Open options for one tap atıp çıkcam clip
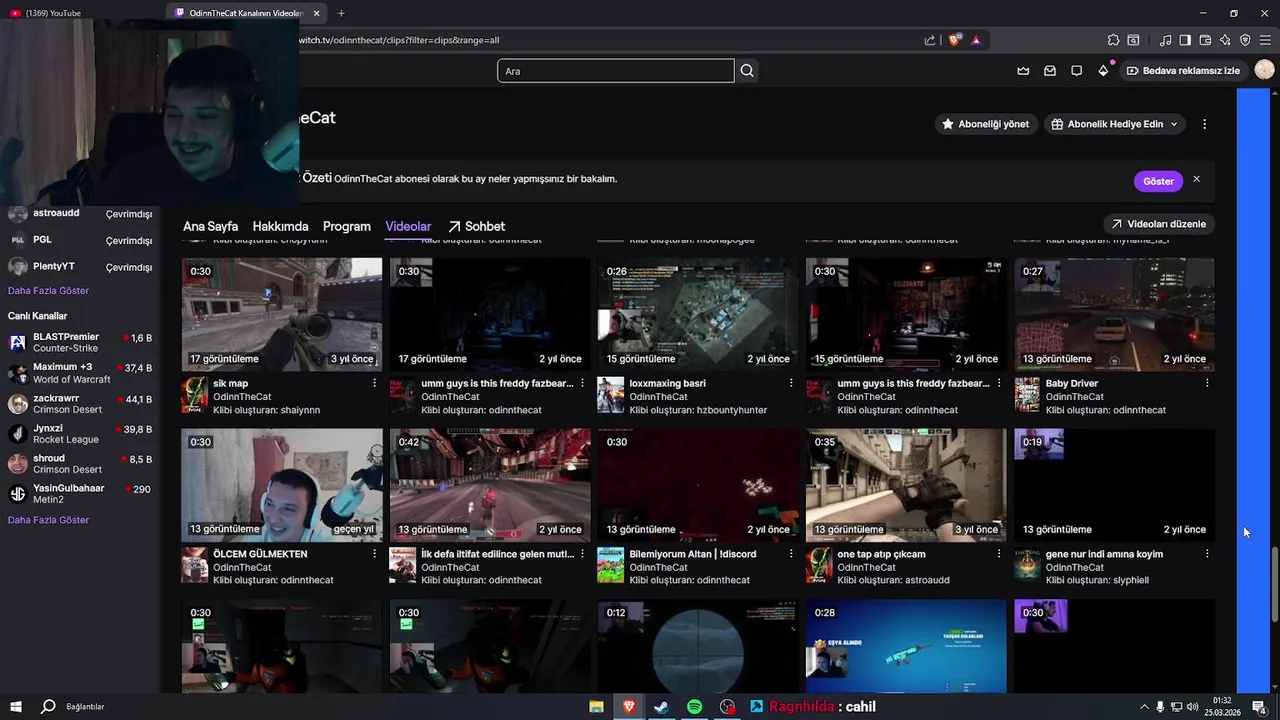 (x=999, y=553)
